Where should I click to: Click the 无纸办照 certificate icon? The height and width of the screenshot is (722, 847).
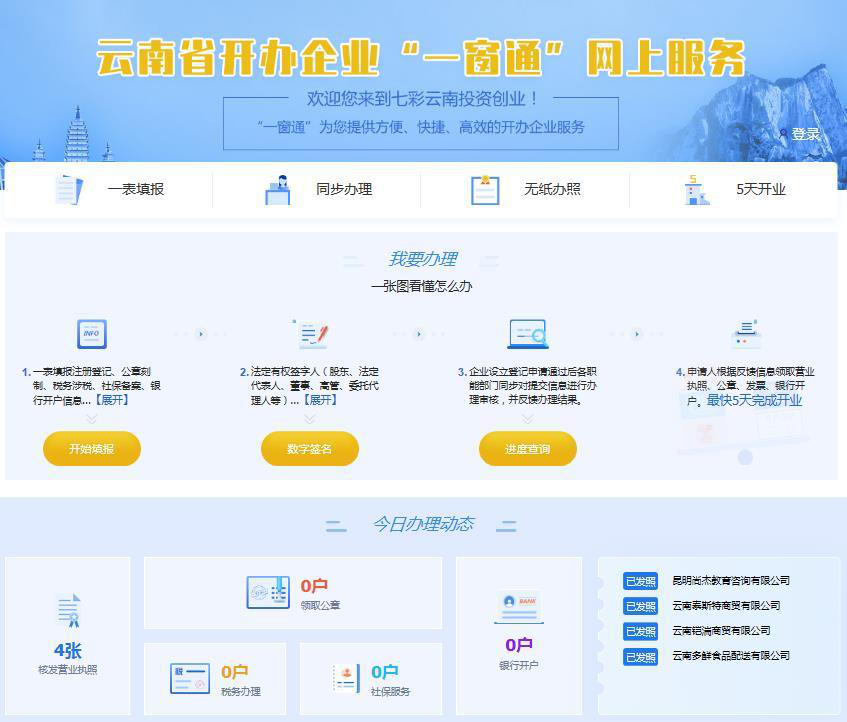pos(484,189)
